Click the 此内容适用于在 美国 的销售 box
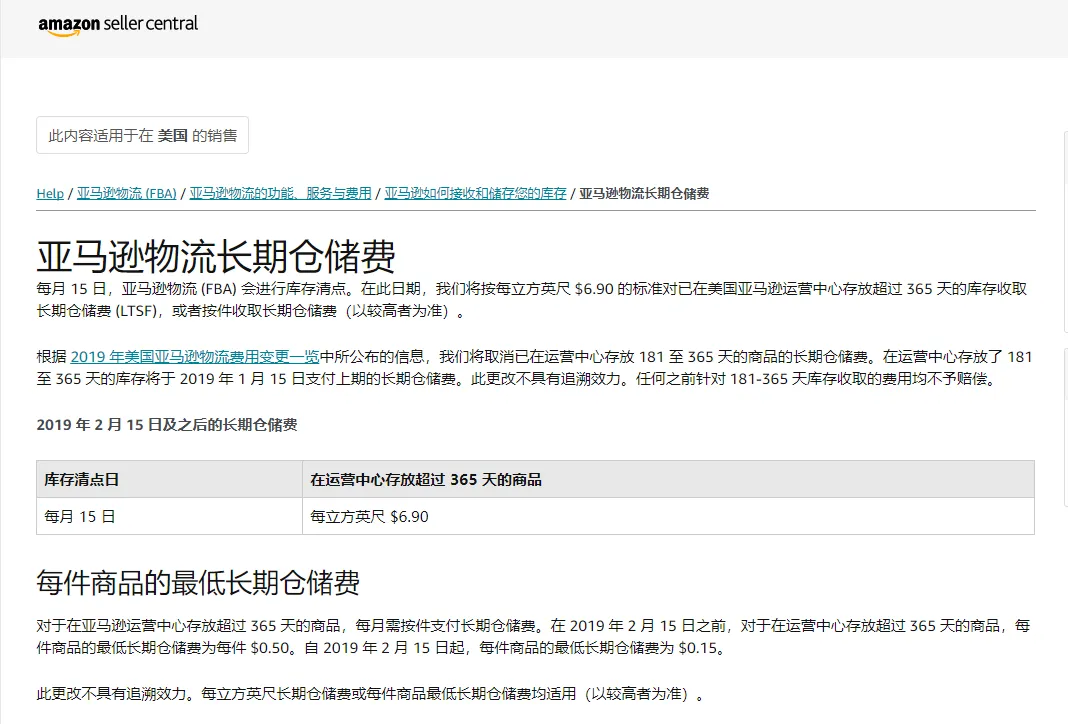Screen dimensions: 1068x724 click(x=142, y=136)
